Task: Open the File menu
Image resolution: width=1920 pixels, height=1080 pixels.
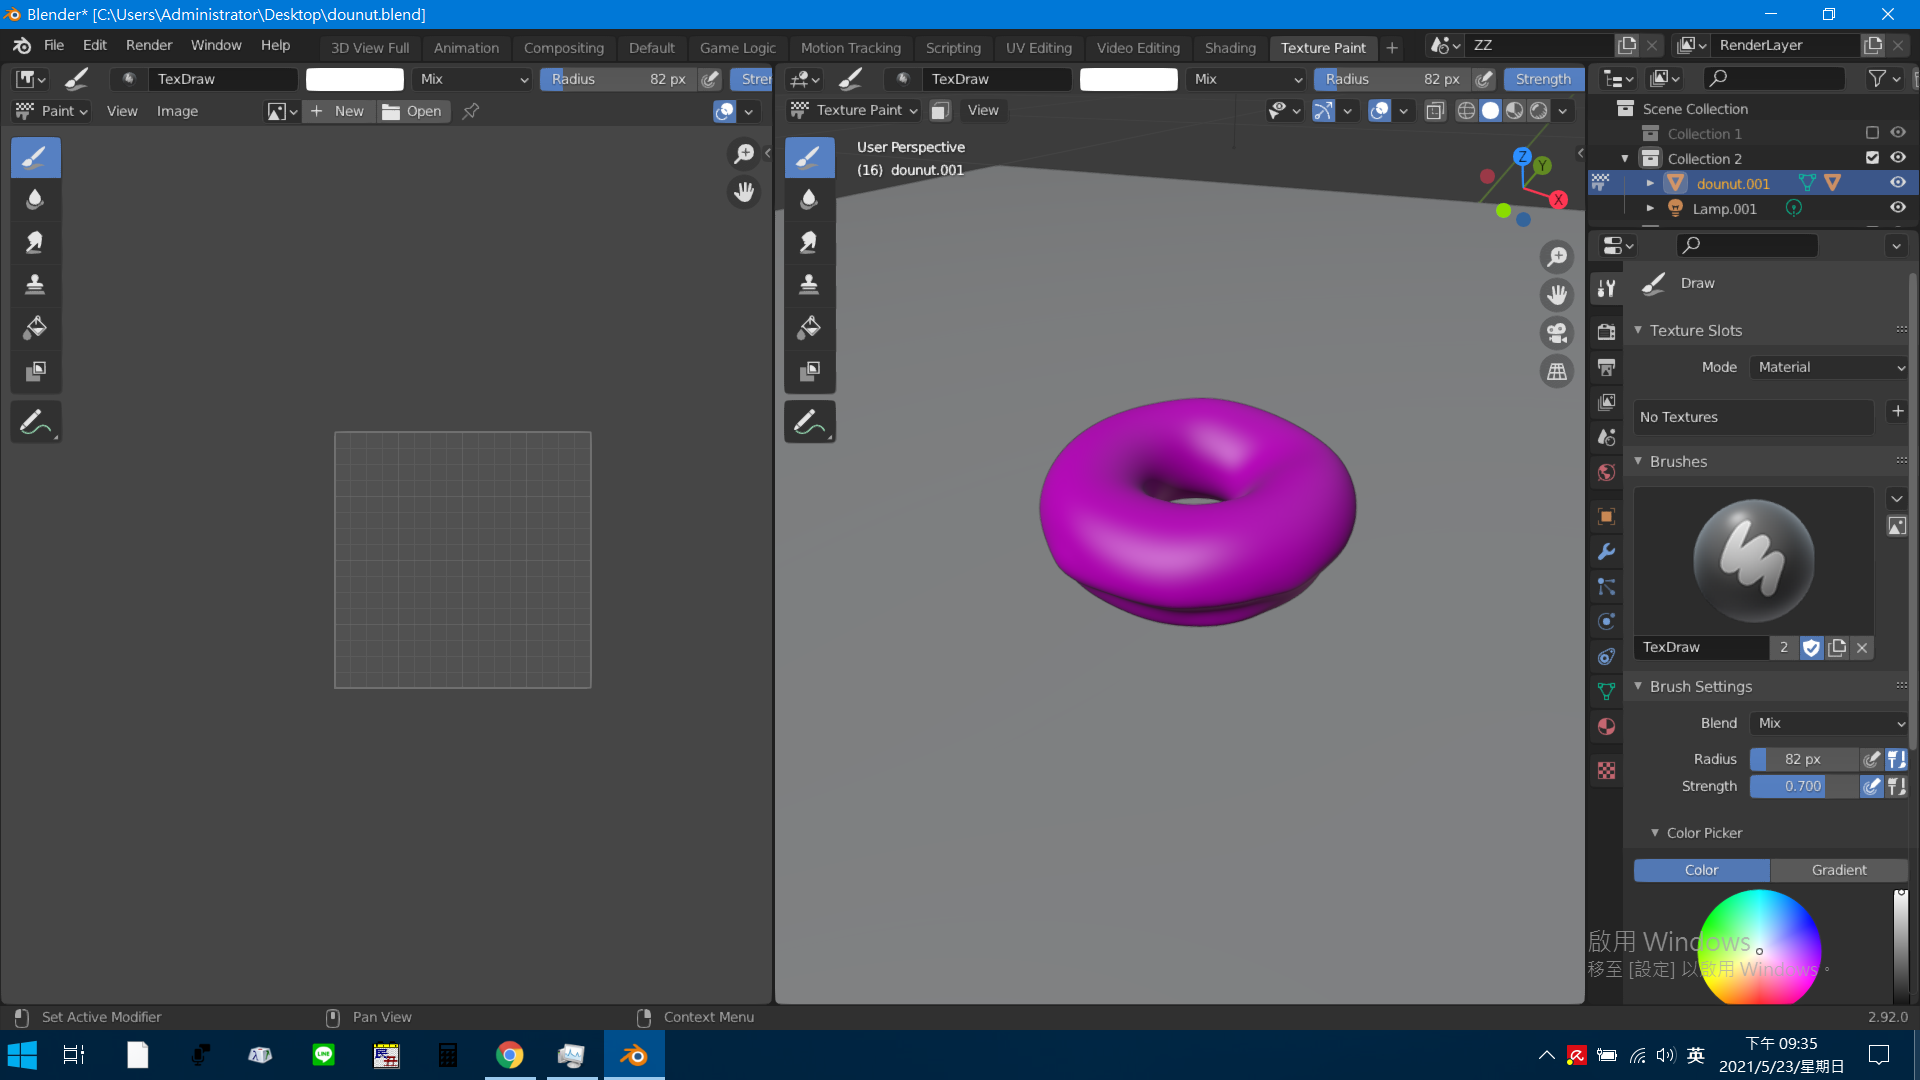Action: pos(54,46)
